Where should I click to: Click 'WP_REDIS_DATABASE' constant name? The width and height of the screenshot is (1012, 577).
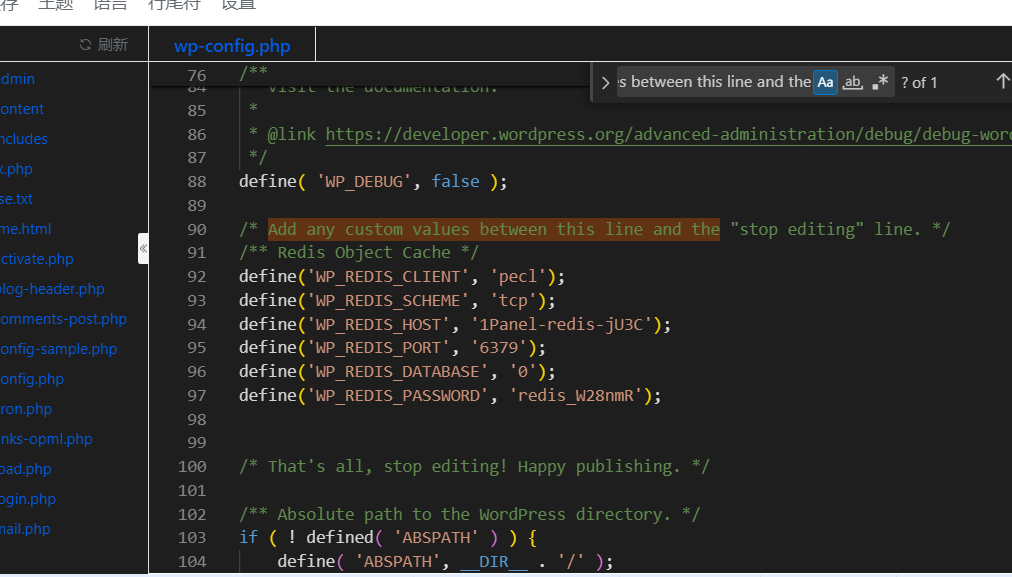pos(398,372)
